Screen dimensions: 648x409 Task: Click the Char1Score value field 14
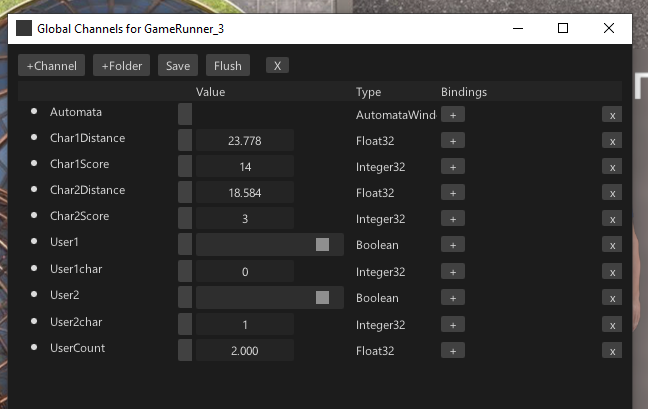tap(245, 166)
